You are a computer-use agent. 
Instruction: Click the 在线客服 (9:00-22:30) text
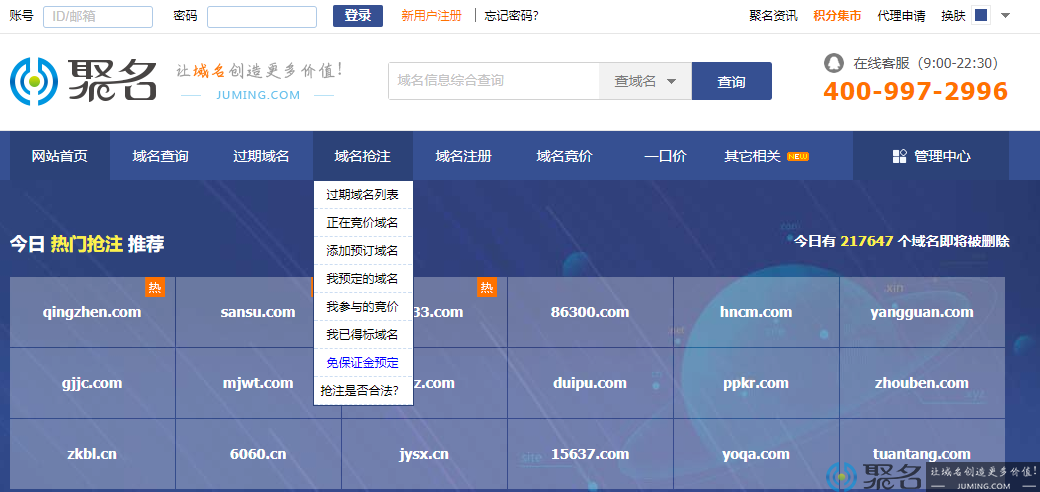[925, 64]
